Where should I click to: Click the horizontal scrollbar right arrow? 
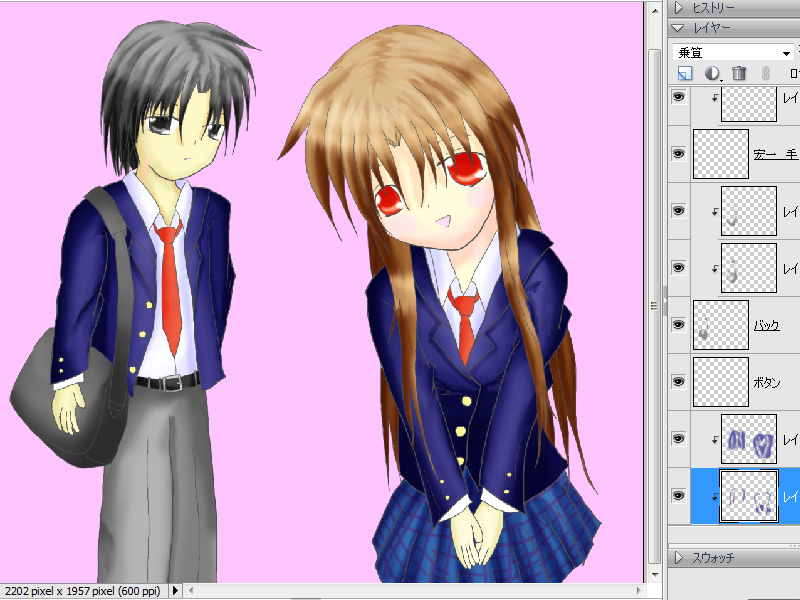[638, 591]
